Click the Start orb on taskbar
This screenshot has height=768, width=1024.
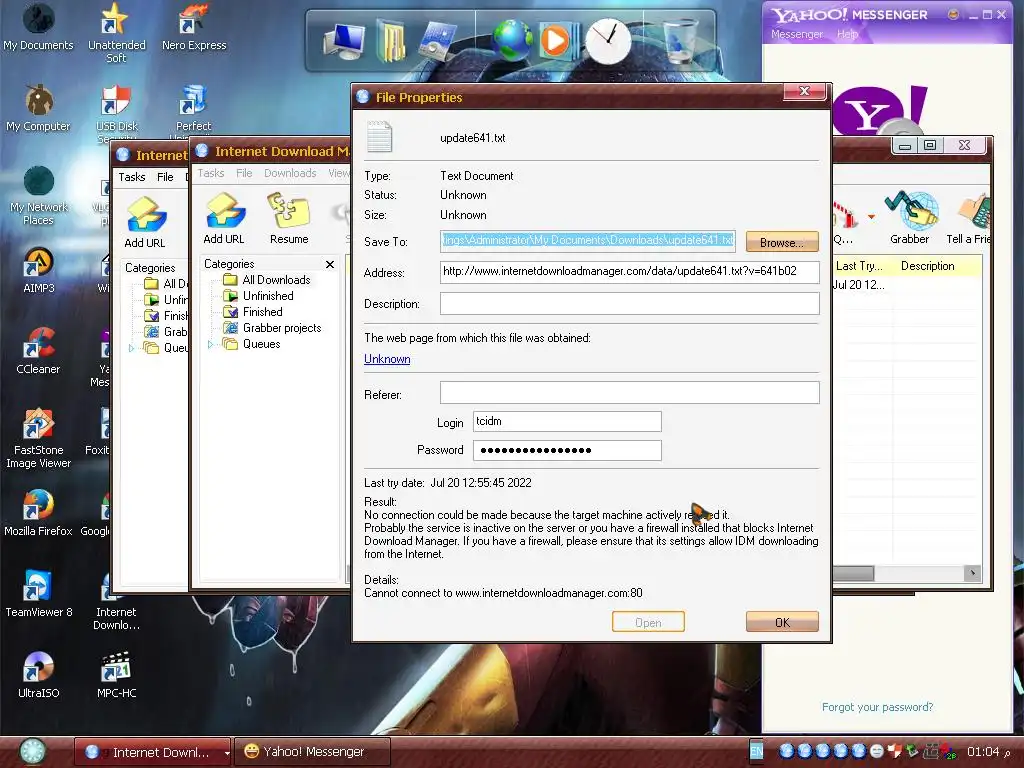click(32, 752)
